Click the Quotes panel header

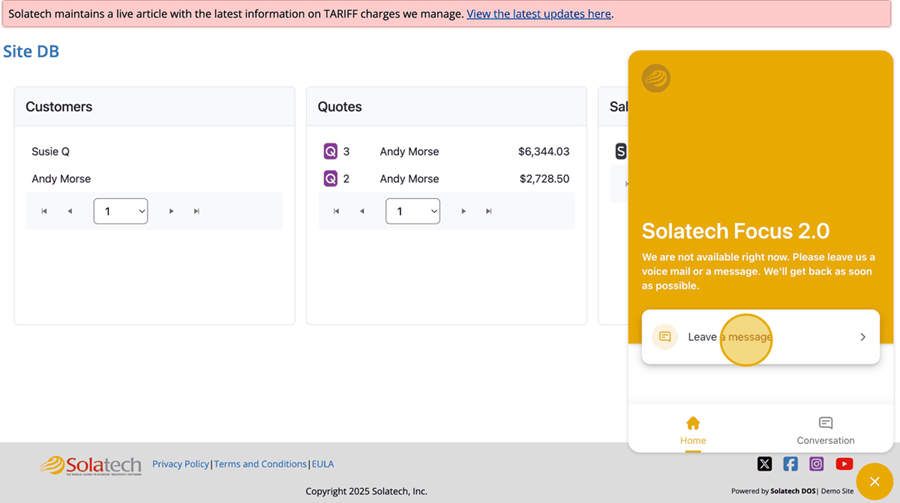coord(447,107)
